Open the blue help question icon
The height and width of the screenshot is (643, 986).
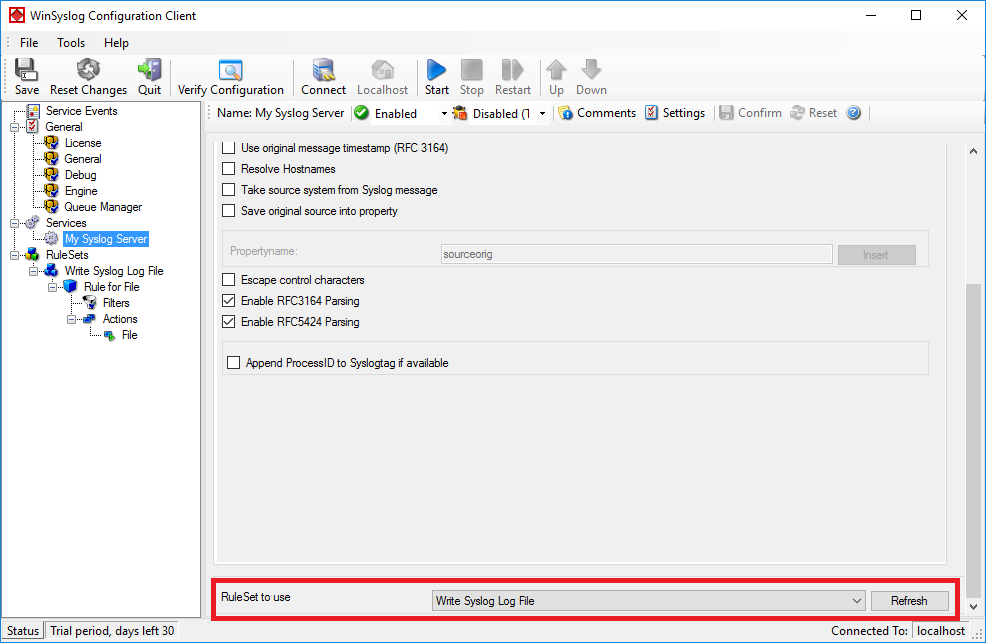tap(853, 113)
